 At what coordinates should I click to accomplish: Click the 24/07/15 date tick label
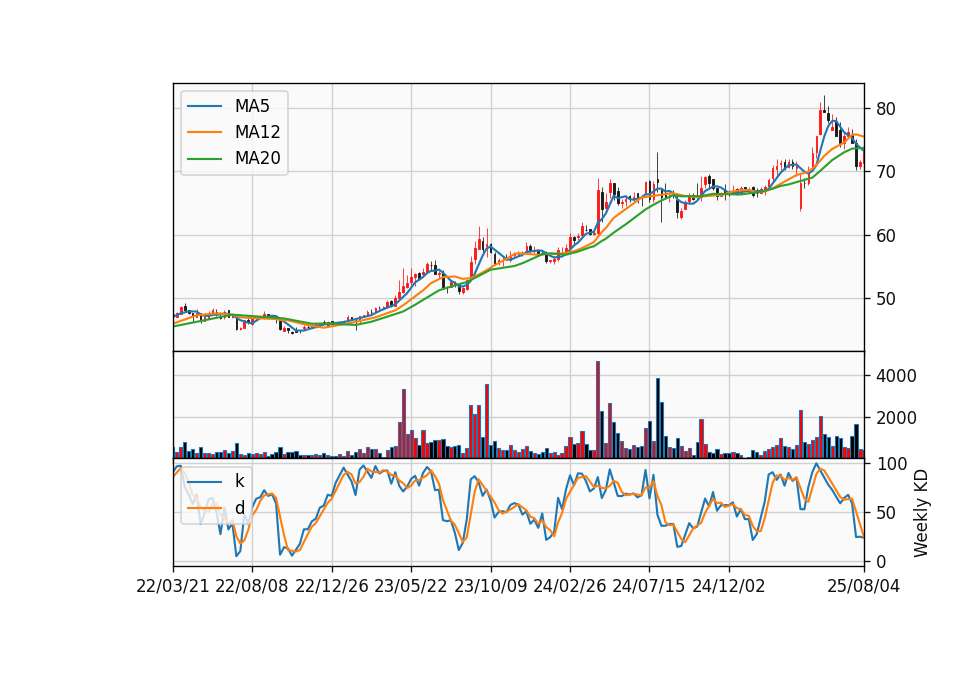click(x=649, y=586)
